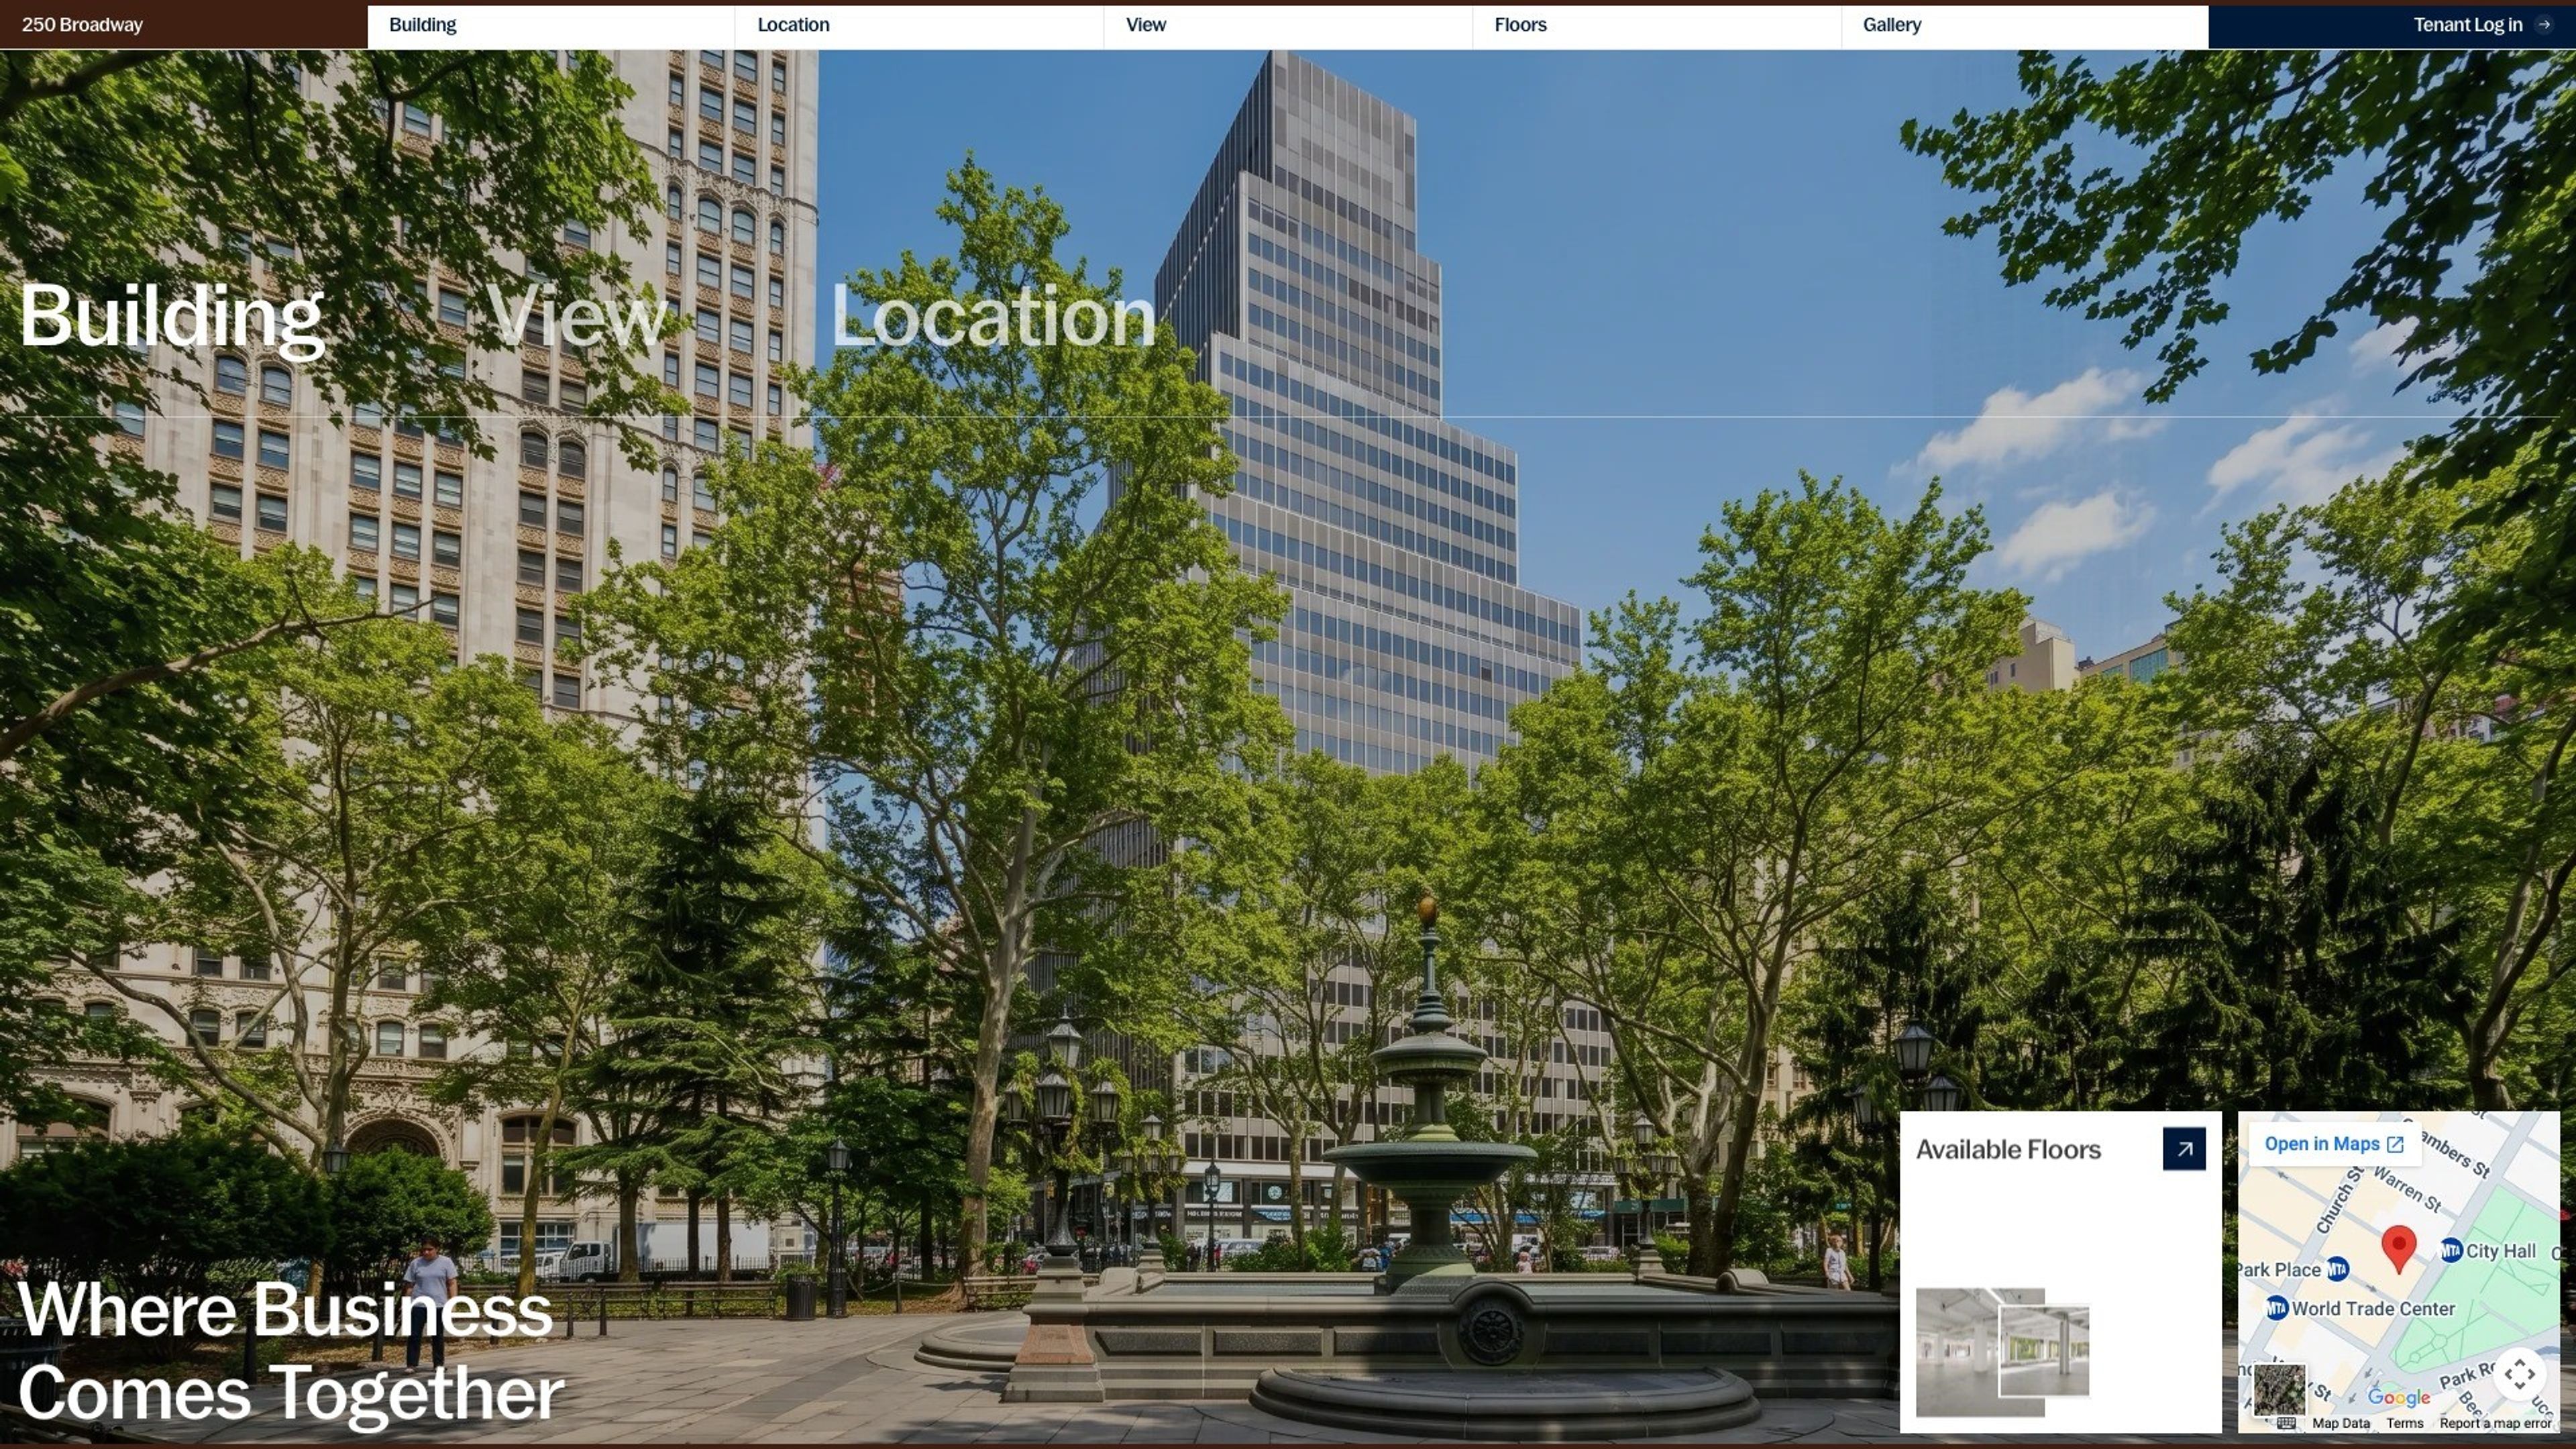This screenshot has height=1449, width=2576.
Task: Click the World Trade Center MTA icon
Action: pos(2277,1308)
